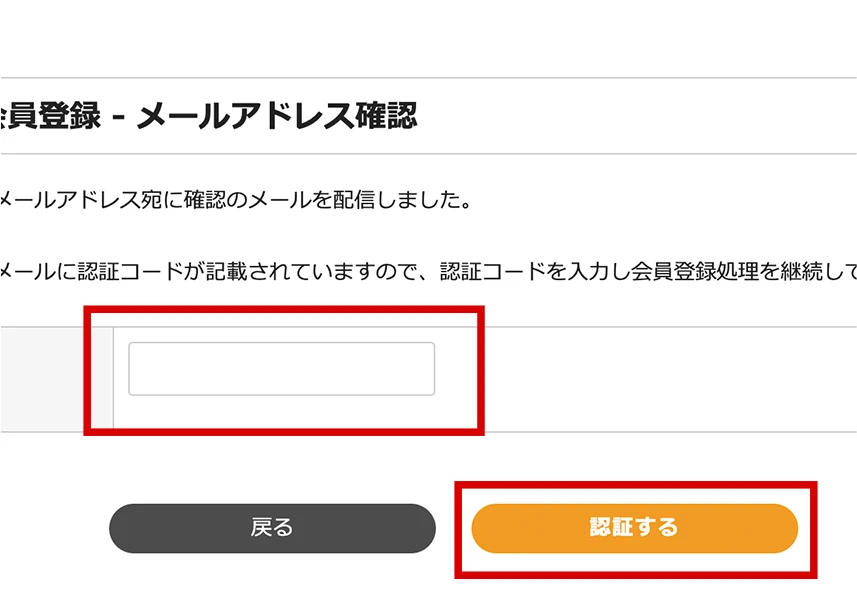
Task: Click the authentication code input field
Action: 281,369
